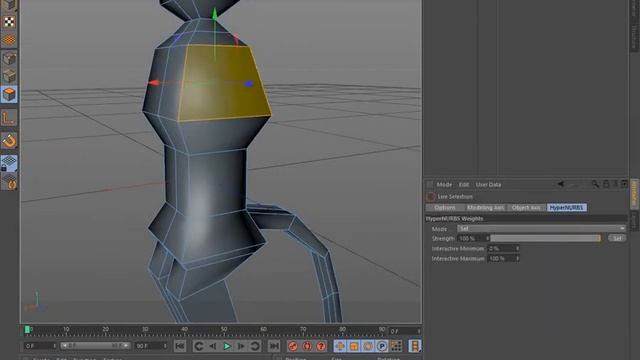
Task: Click the green current-frame marker on timeline
Action: tap(27, 329)
